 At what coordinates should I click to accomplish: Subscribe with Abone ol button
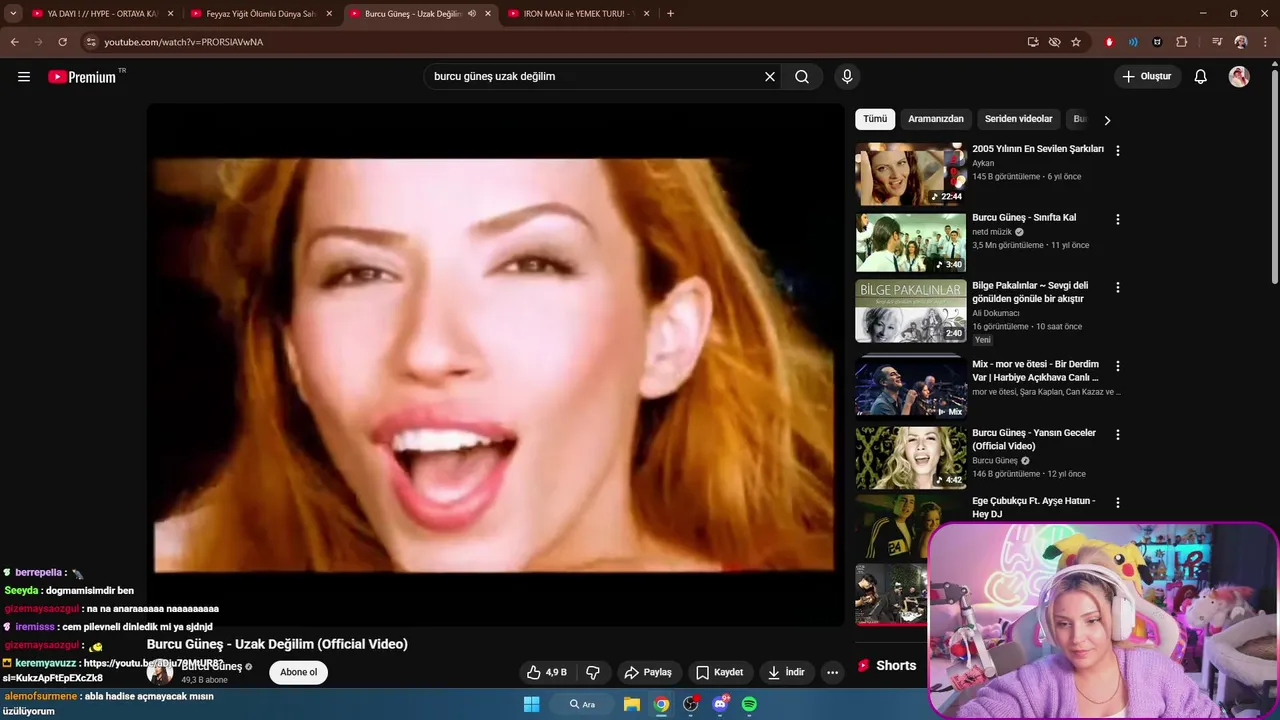298,672
